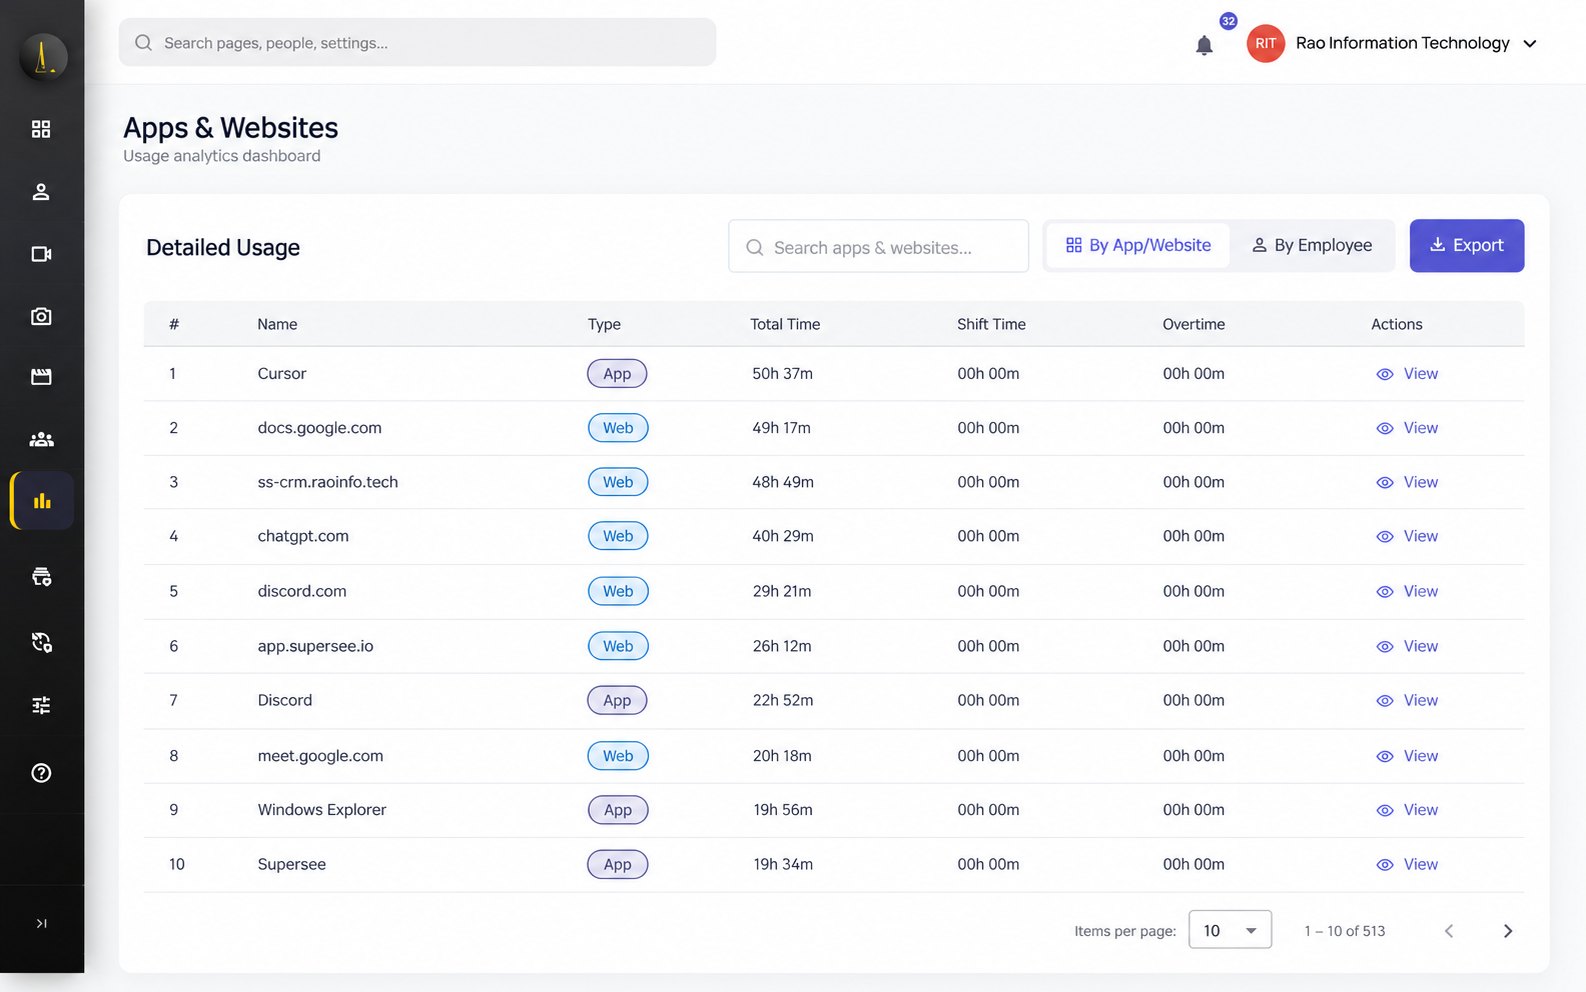
Task: View details for Supersee row
Action: coord(1407,864)
